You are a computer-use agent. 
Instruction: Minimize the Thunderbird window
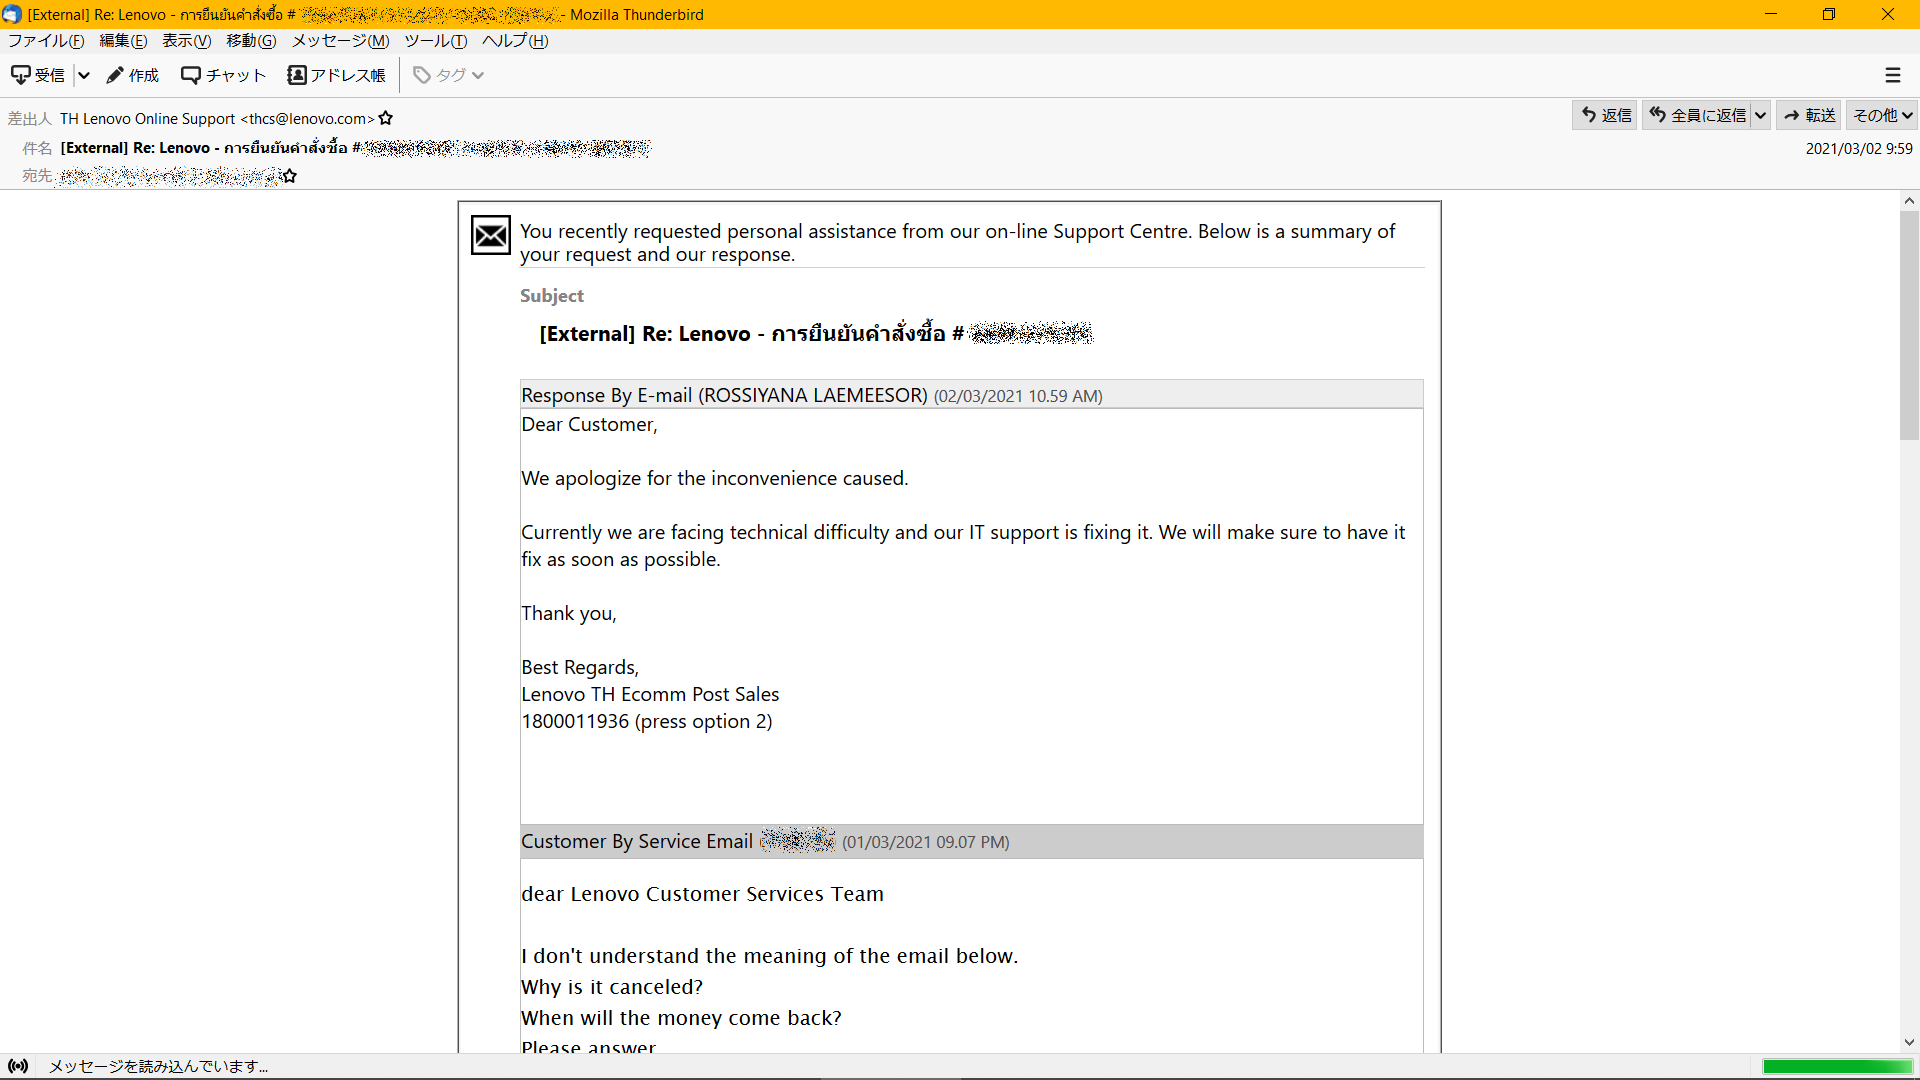pos(1771,14)
